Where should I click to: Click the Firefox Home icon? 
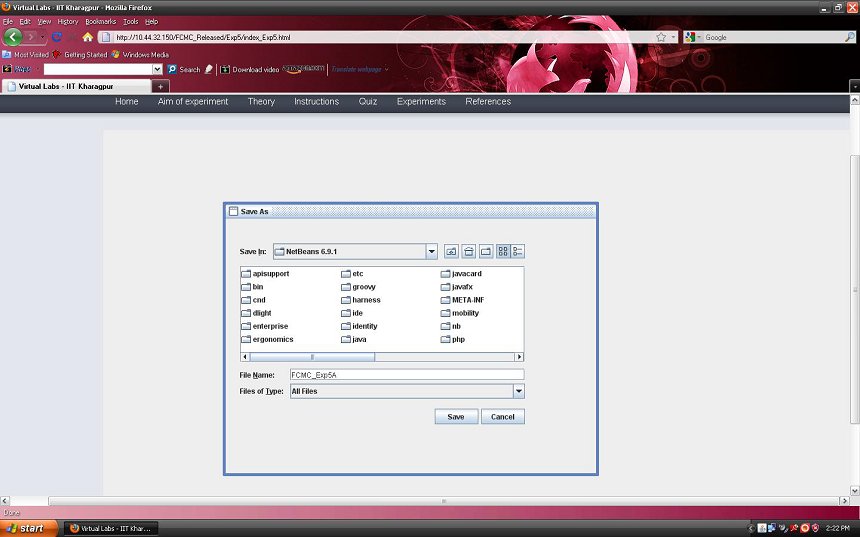pyautogui.click(x=88, y=37)
